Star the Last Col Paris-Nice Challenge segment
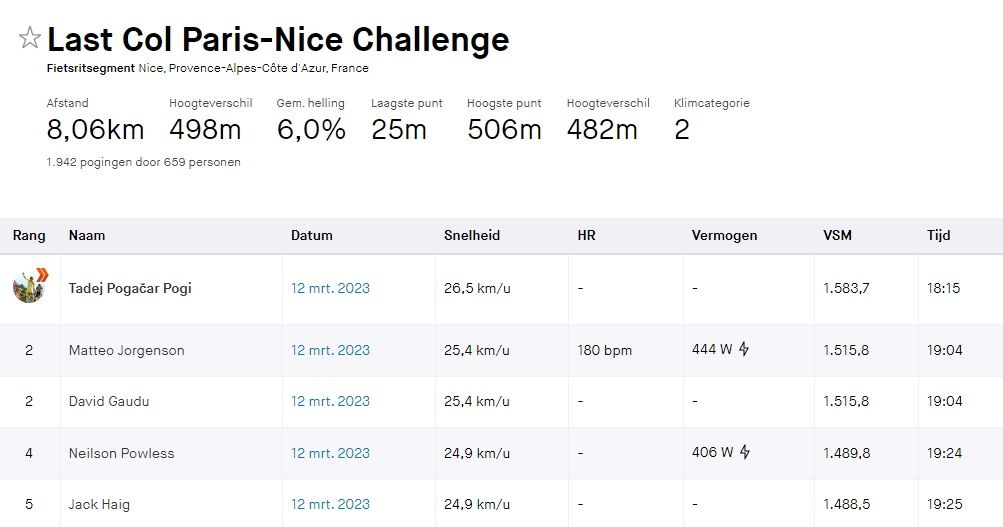Viewport: 1003px width, 527px height. (29, 38)
